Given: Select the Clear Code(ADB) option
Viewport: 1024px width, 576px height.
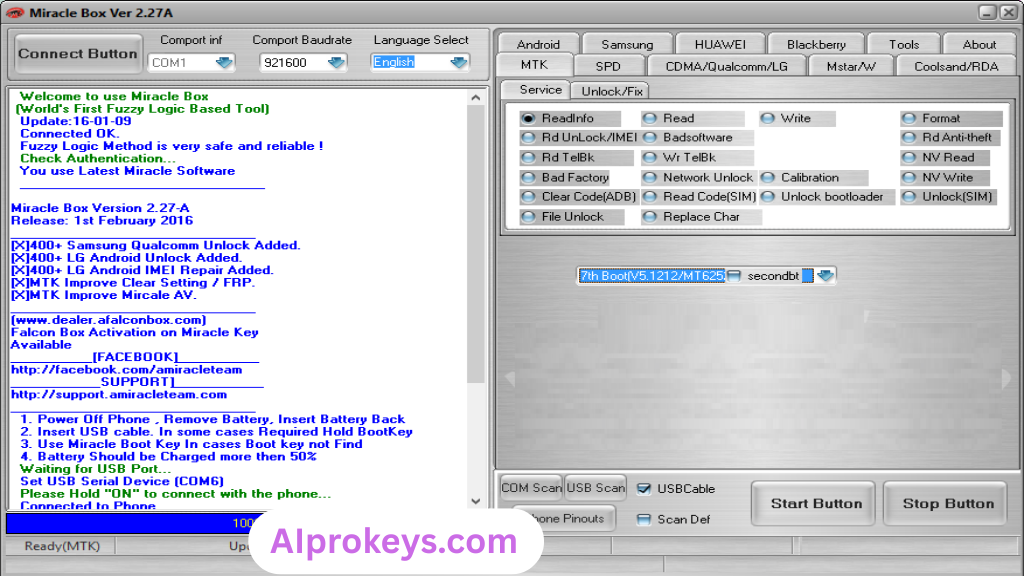Looking at the screenshot, I should coord(579,197).
